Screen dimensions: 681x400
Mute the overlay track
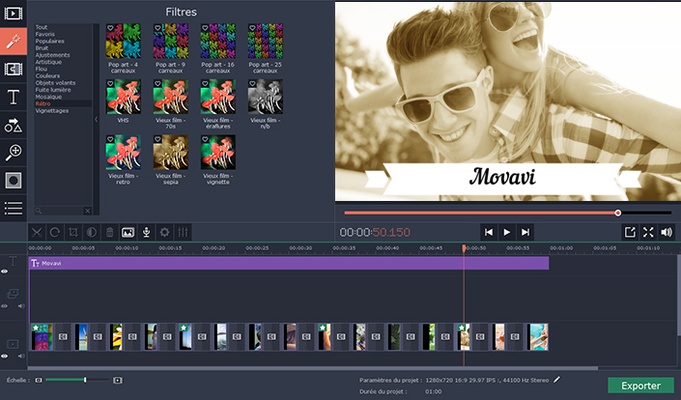pyautogui.click(x=21, y=306)
